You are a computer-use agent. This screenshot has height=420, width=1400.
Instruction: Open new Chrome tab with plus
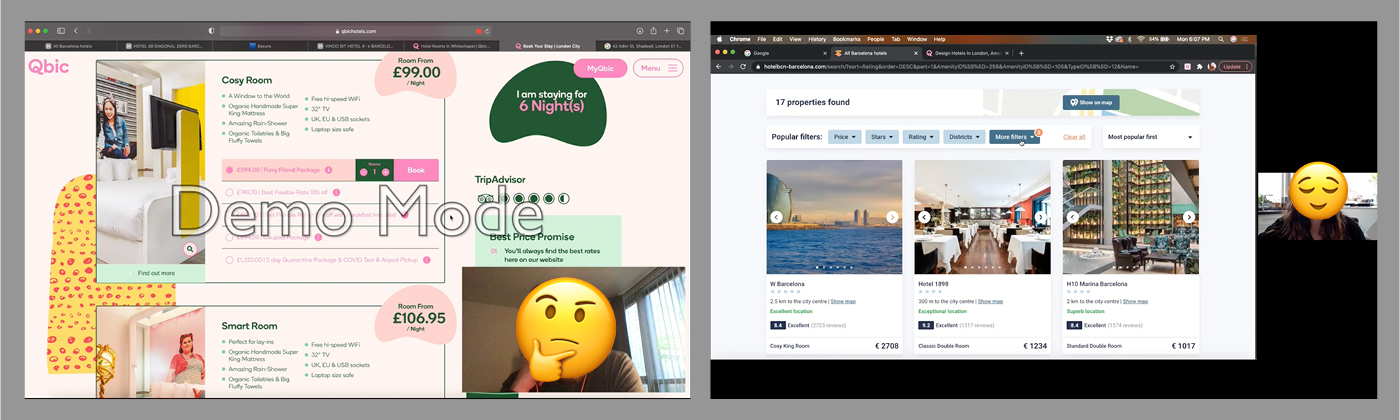(1021, 52)
